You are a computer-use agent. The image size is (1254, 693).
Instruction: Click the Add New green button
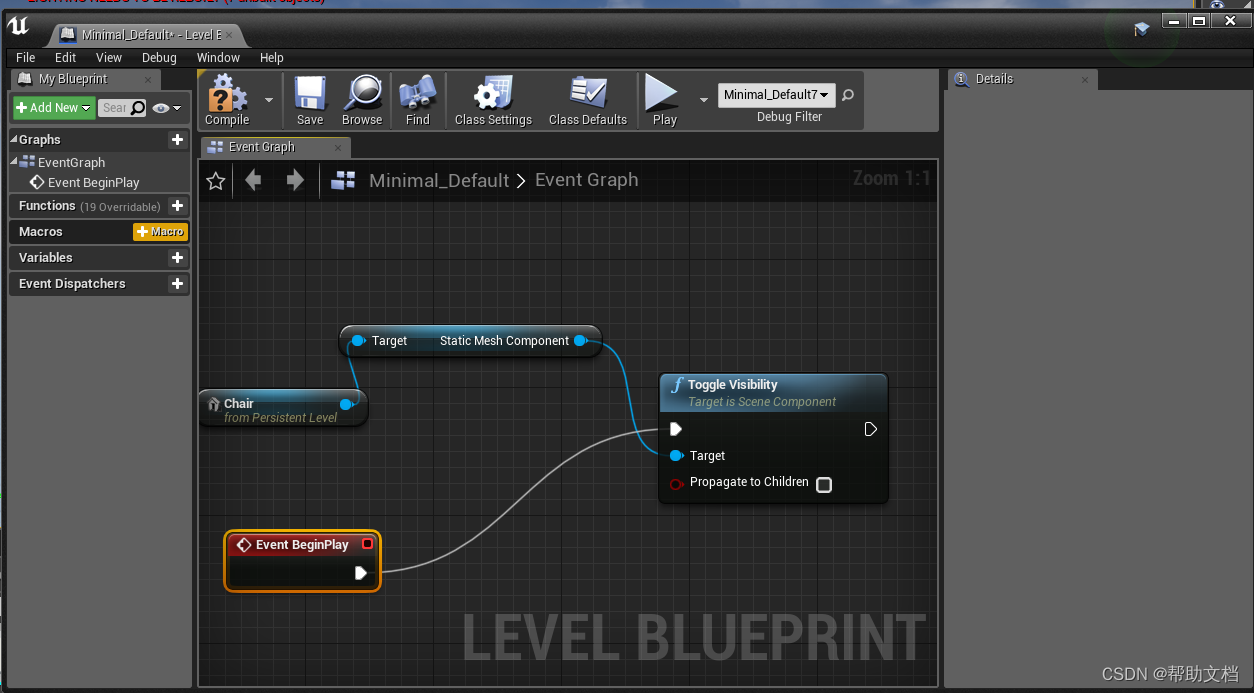pos(54,107)
